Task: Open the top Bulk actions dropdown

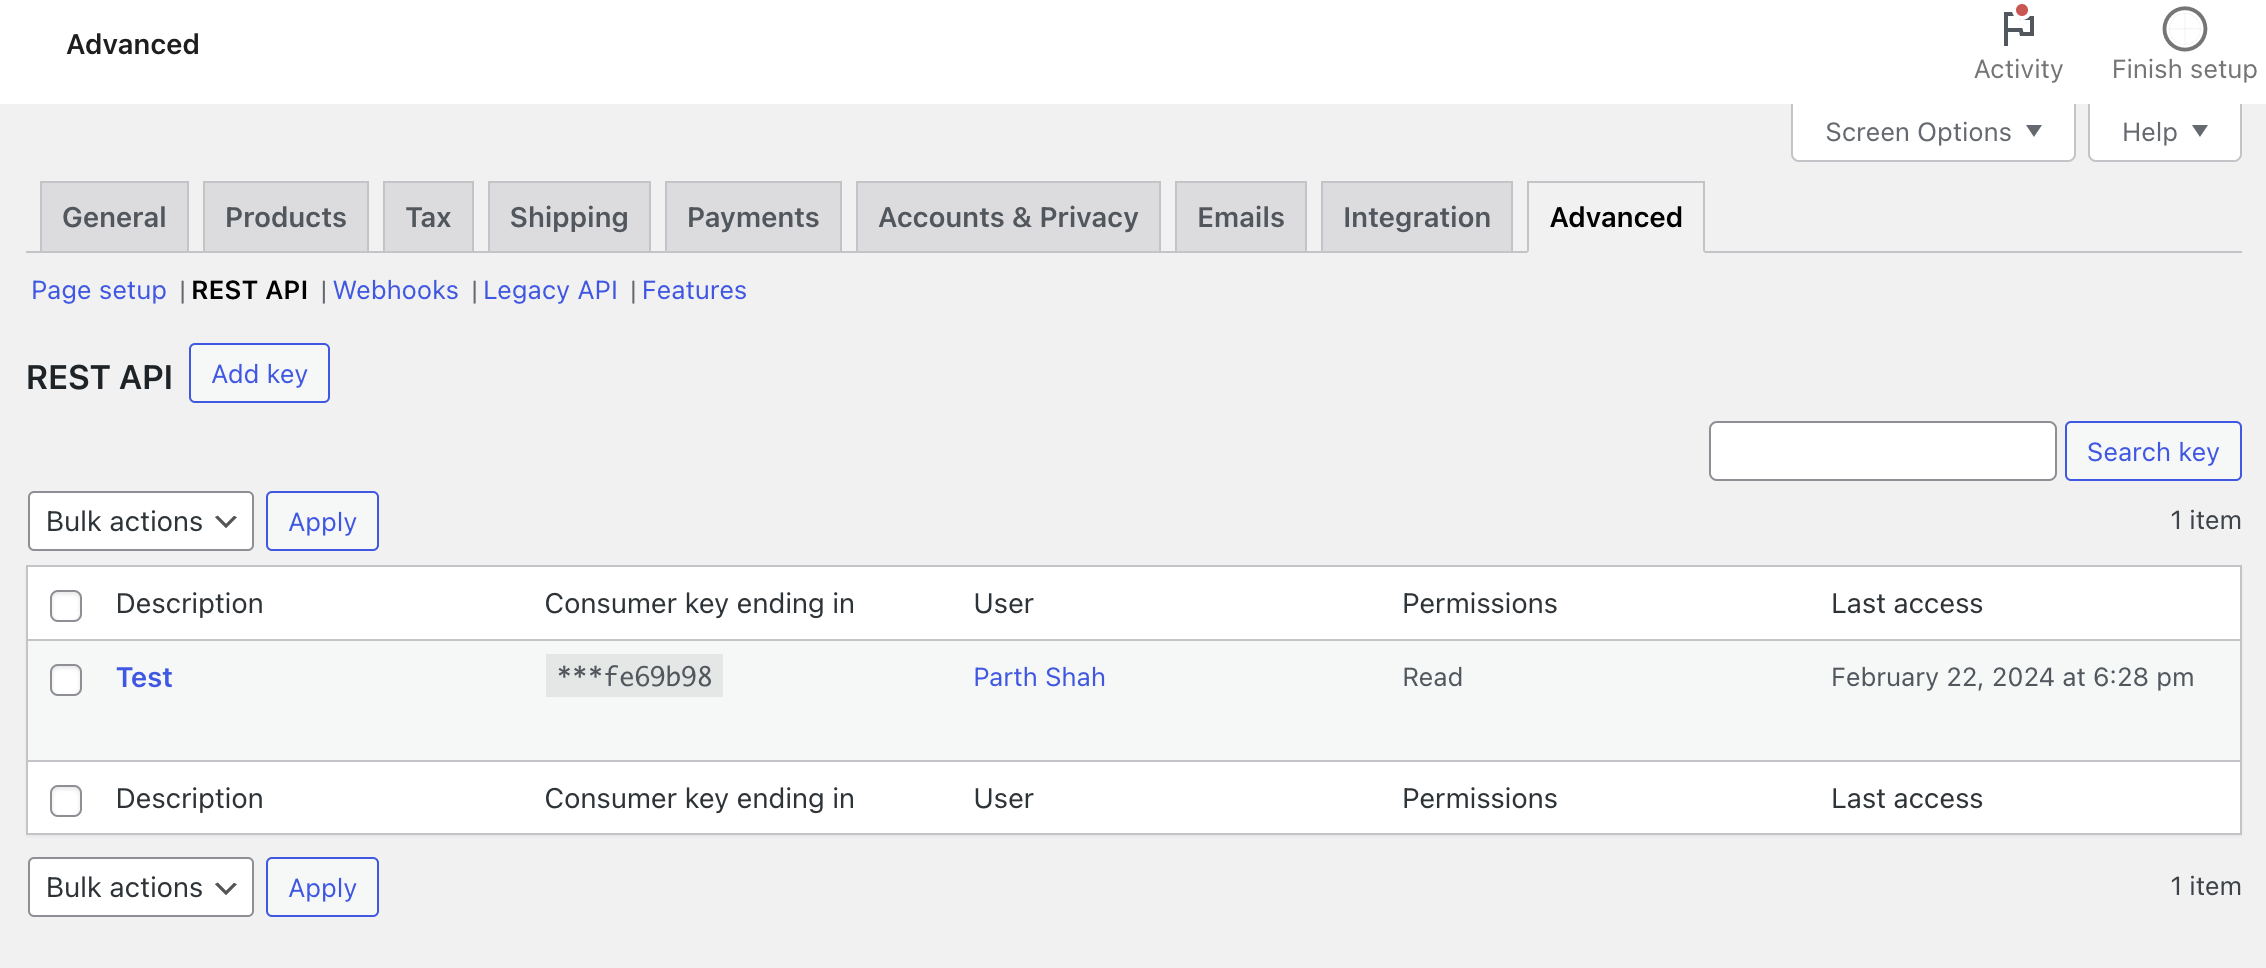Action: point(140,521)
